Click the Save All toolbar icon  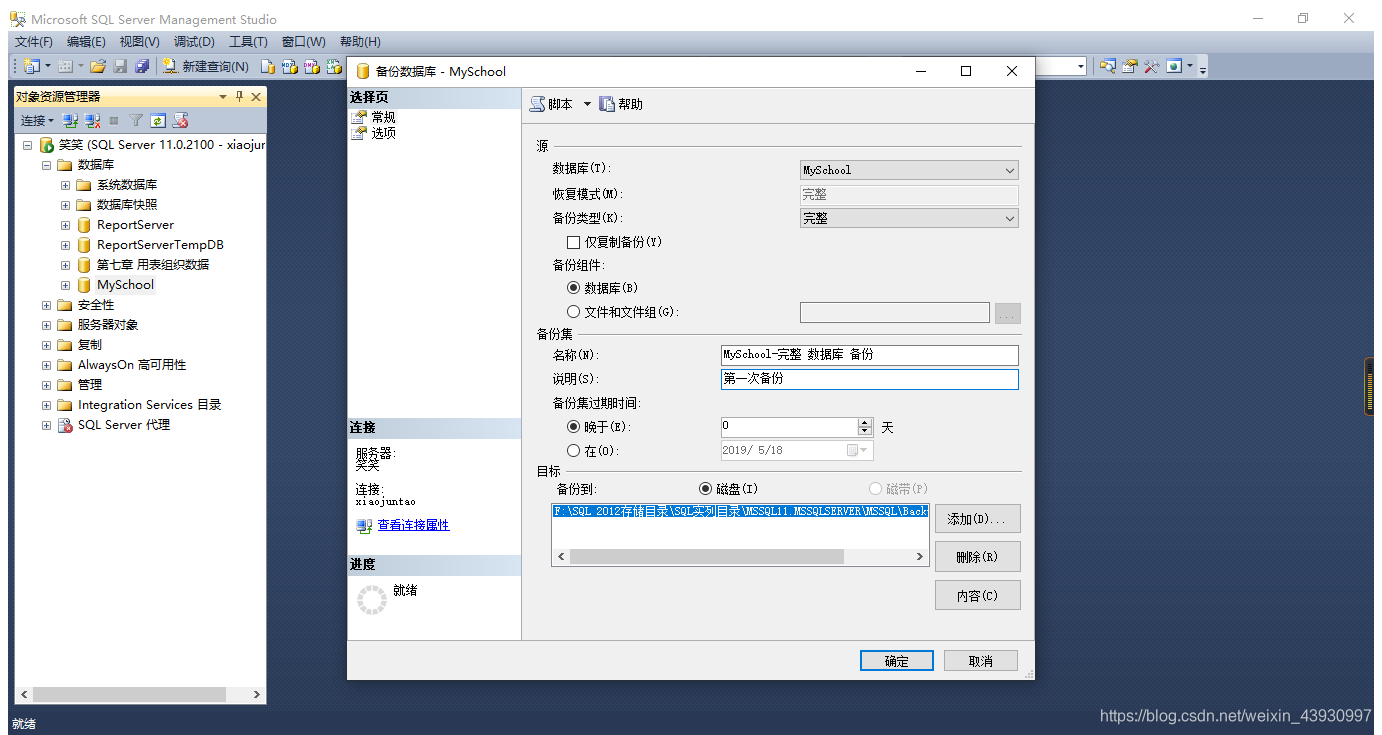(142, 66)
